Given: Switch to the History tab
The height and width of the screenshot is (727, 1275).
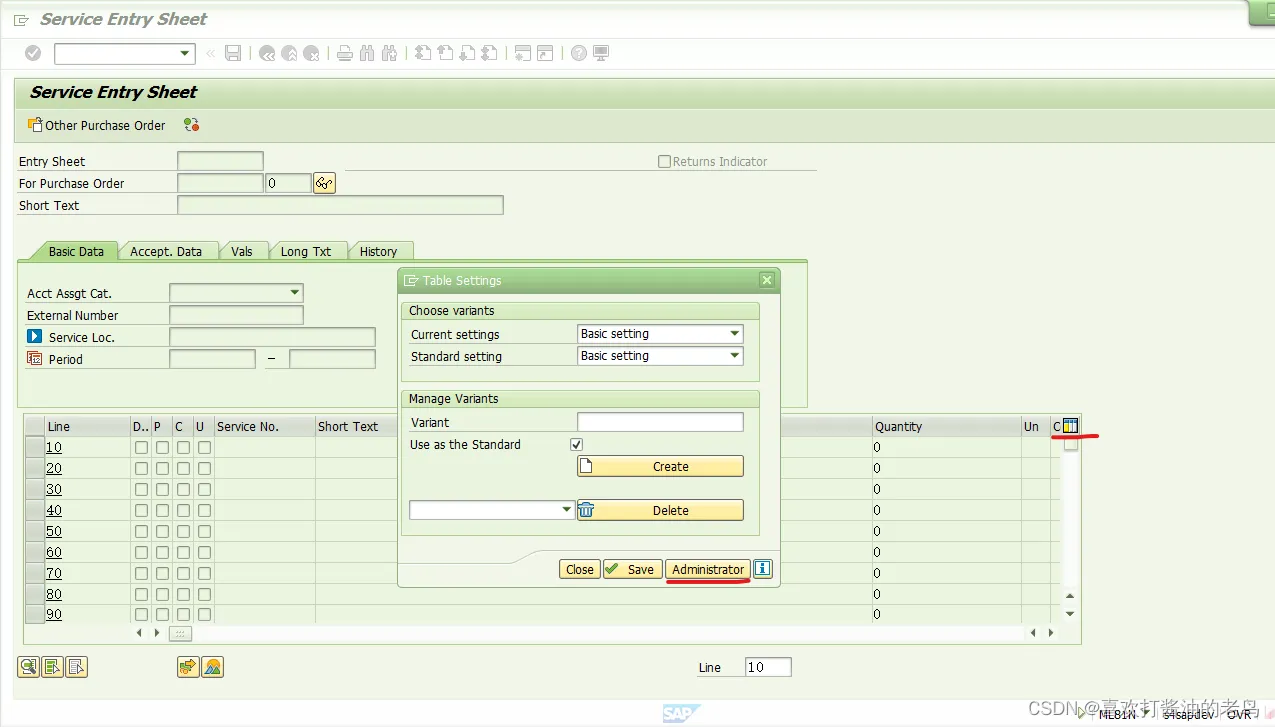Looking at the screenshot, I should click(x=379, y=251).
